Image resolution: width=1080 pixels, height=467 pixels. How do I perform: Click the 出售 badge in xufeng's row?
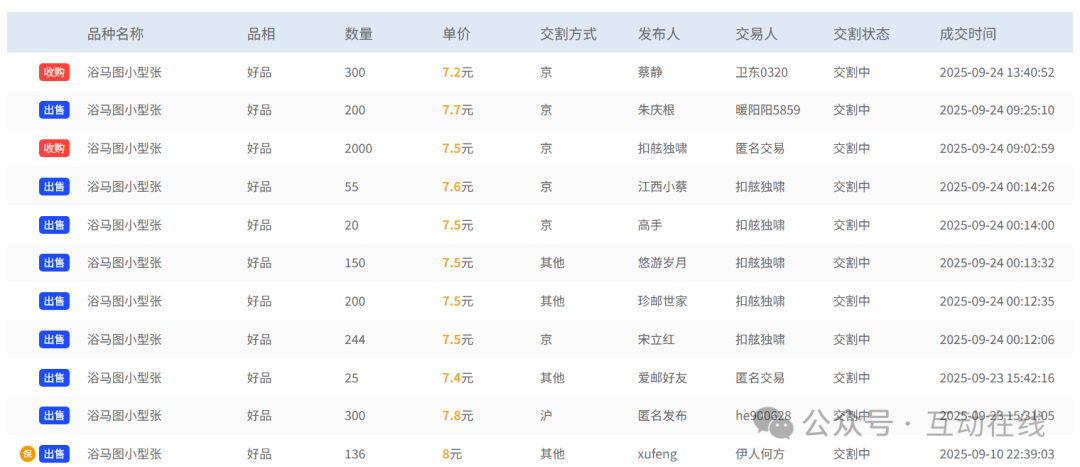54,454
